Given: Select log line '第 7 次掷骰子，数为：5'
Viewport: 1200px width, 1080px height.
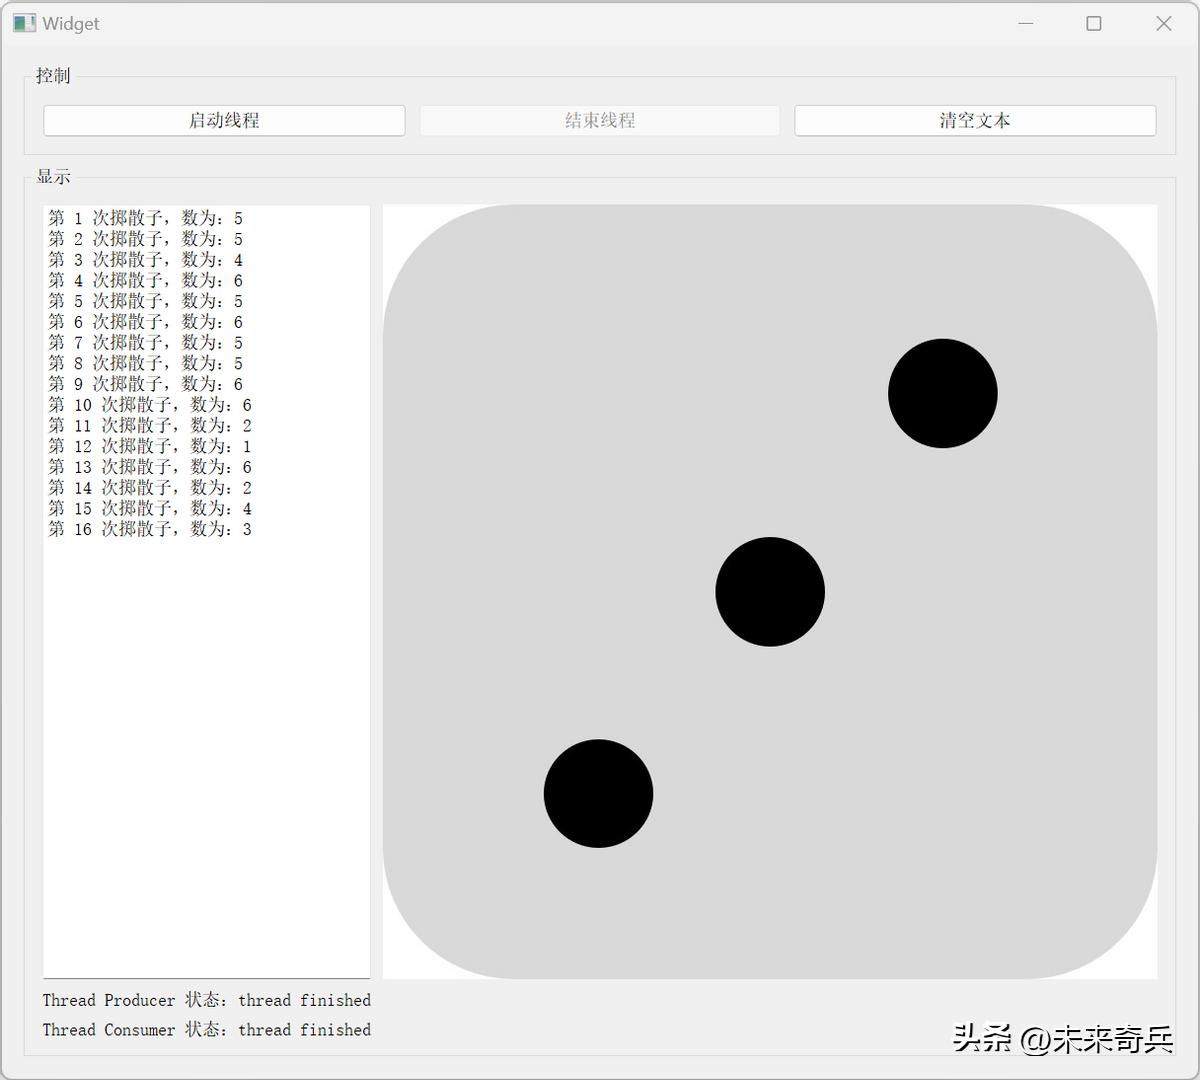Looking at the screenshot, I should (x=146, y=342).
